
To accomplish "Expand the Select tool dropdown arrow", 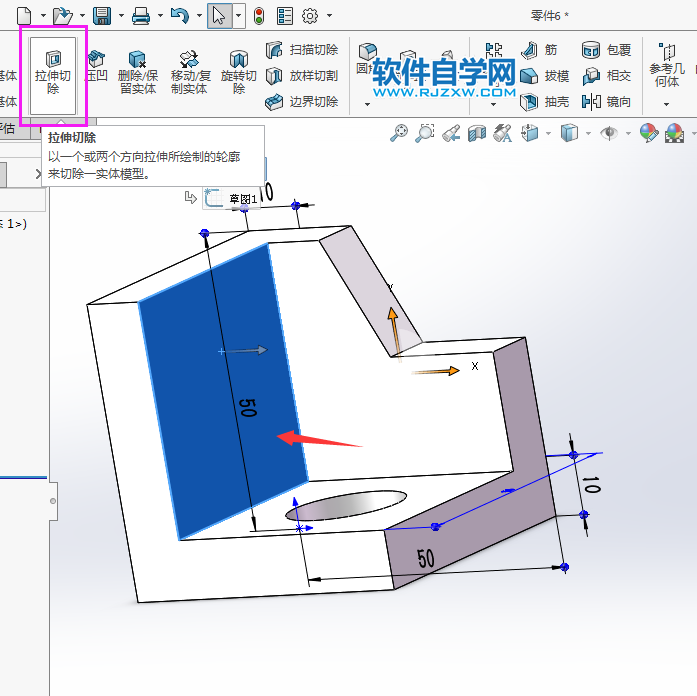I will (x=239, y=16).
